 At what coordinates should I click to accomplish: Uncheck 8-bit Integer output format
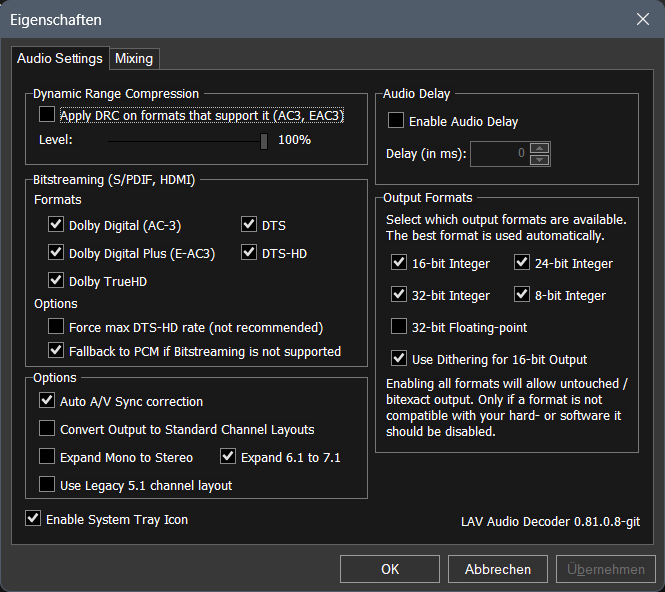[x=522, y=294]
